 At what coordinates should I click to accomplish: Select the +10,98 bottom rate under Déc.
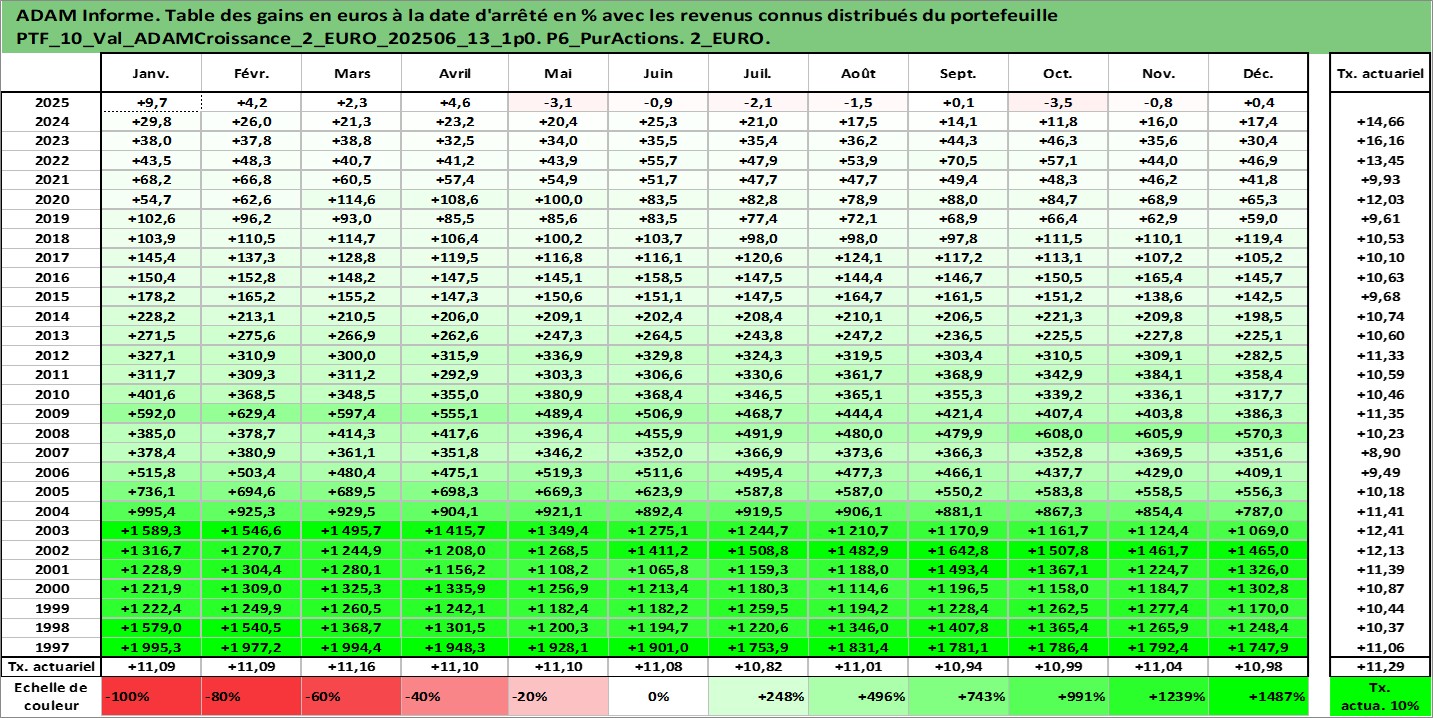click(x=1258, y=666)
